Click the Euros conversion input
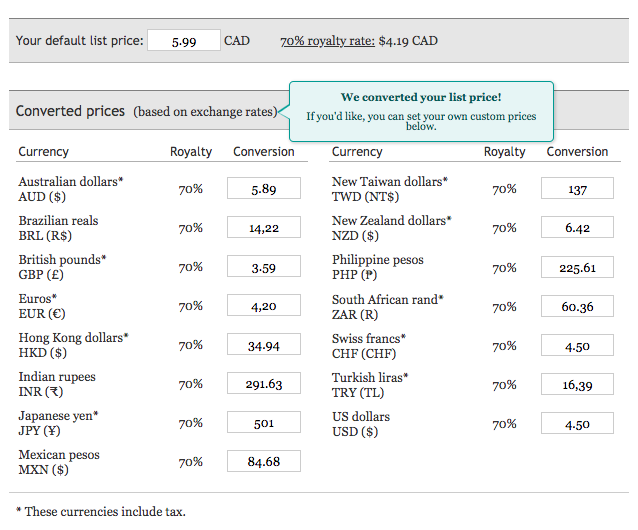Screen dimensions: 638x530 [x=263, y=306]
